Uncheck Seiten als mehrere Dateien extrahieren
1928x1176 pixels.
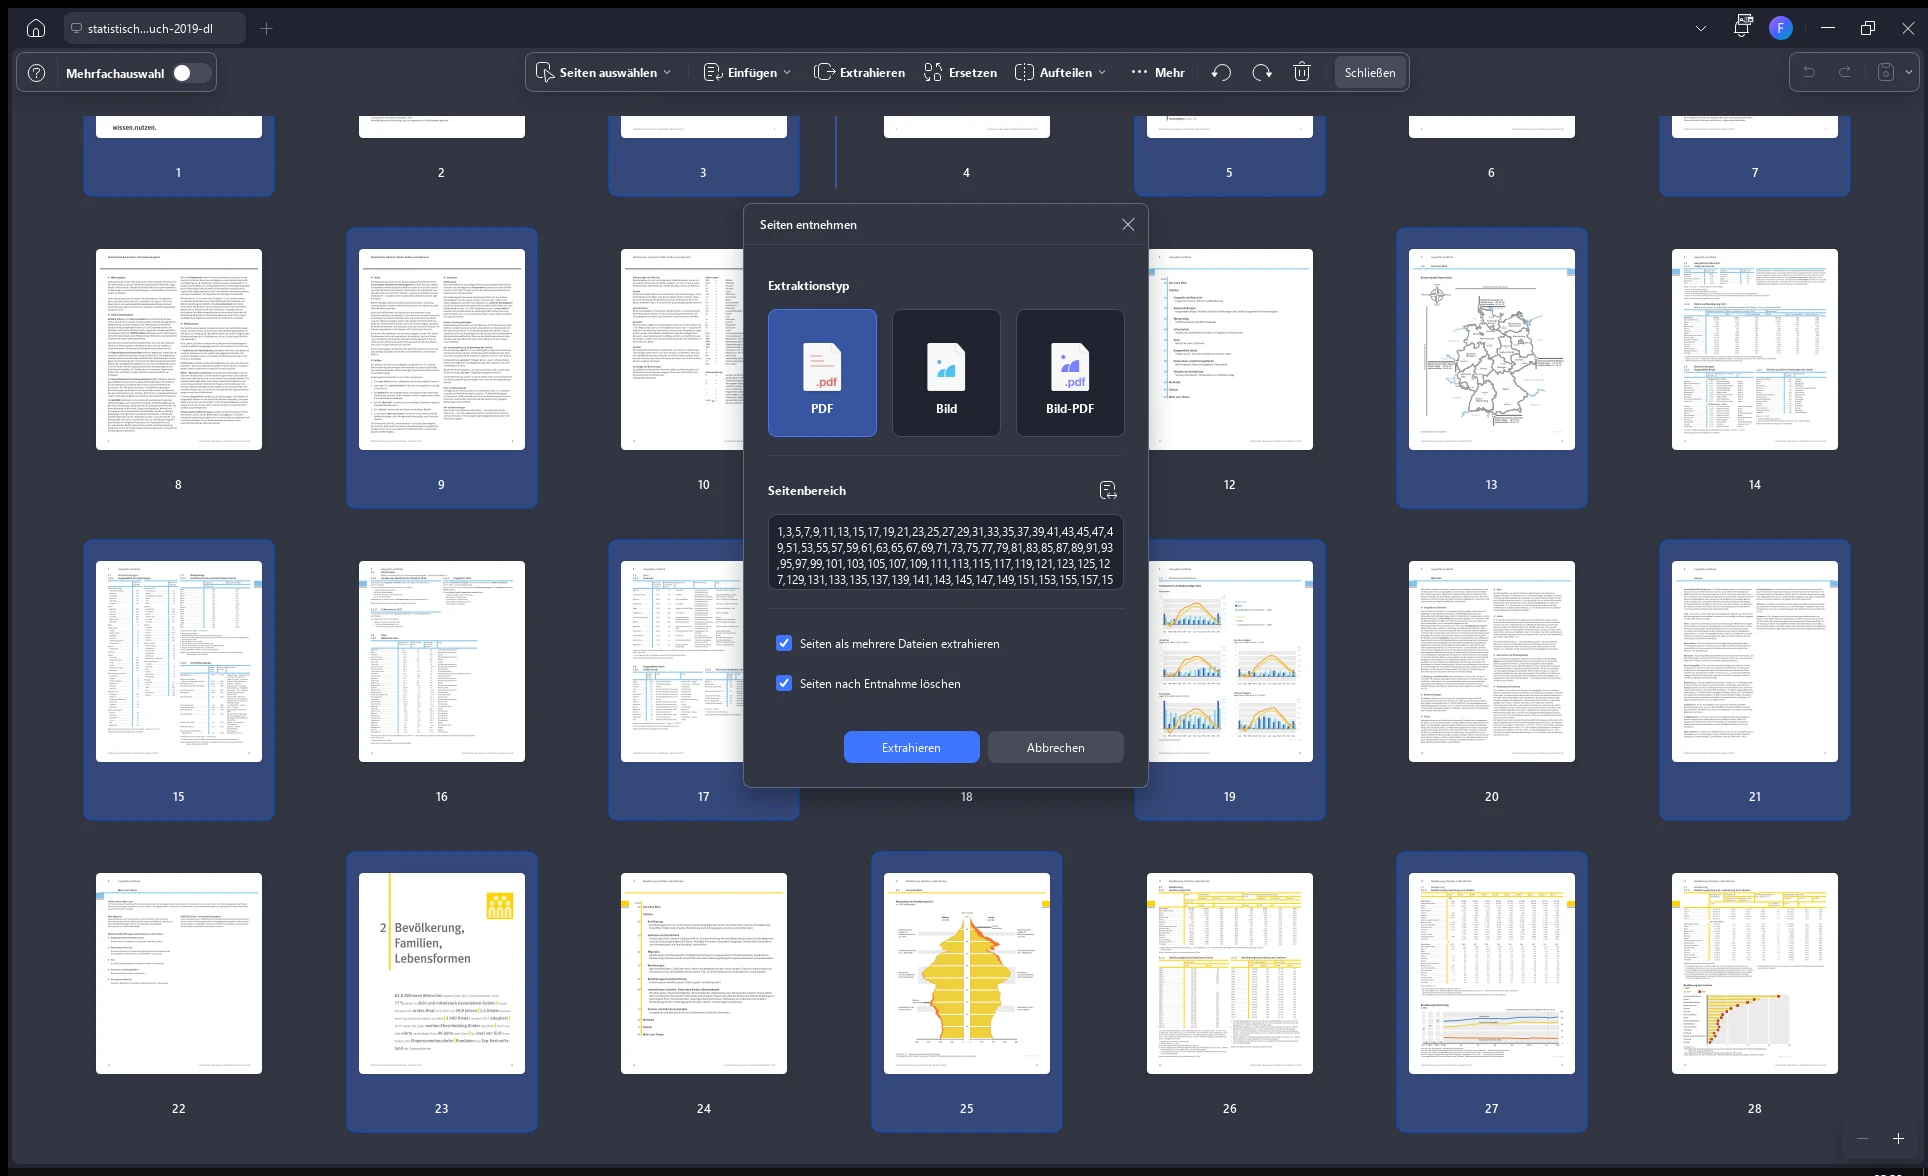pos(784,643)
